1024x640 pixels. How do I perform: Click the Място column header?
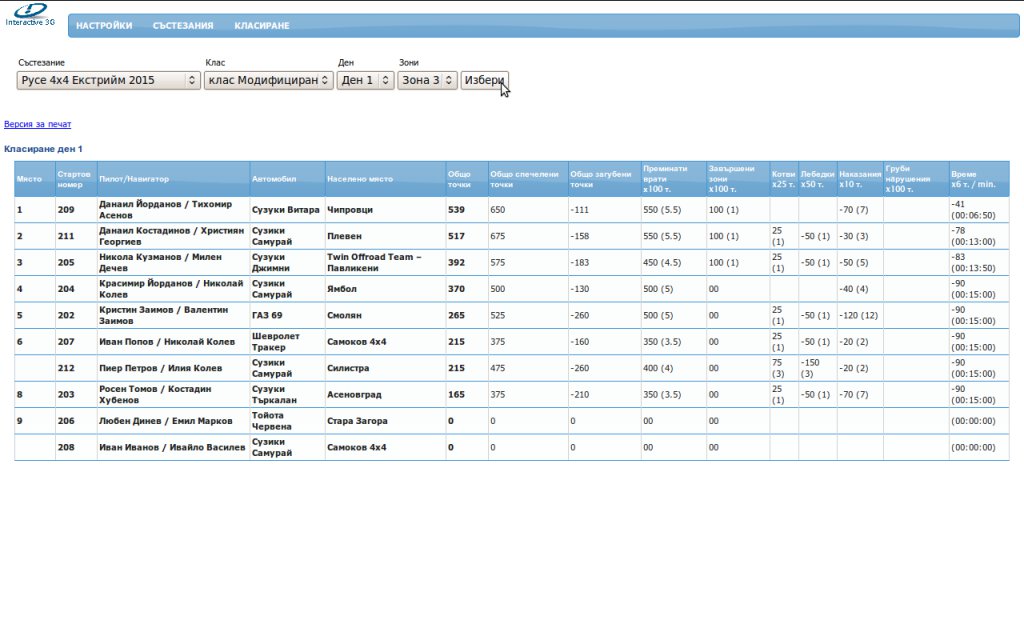(28, 179)
